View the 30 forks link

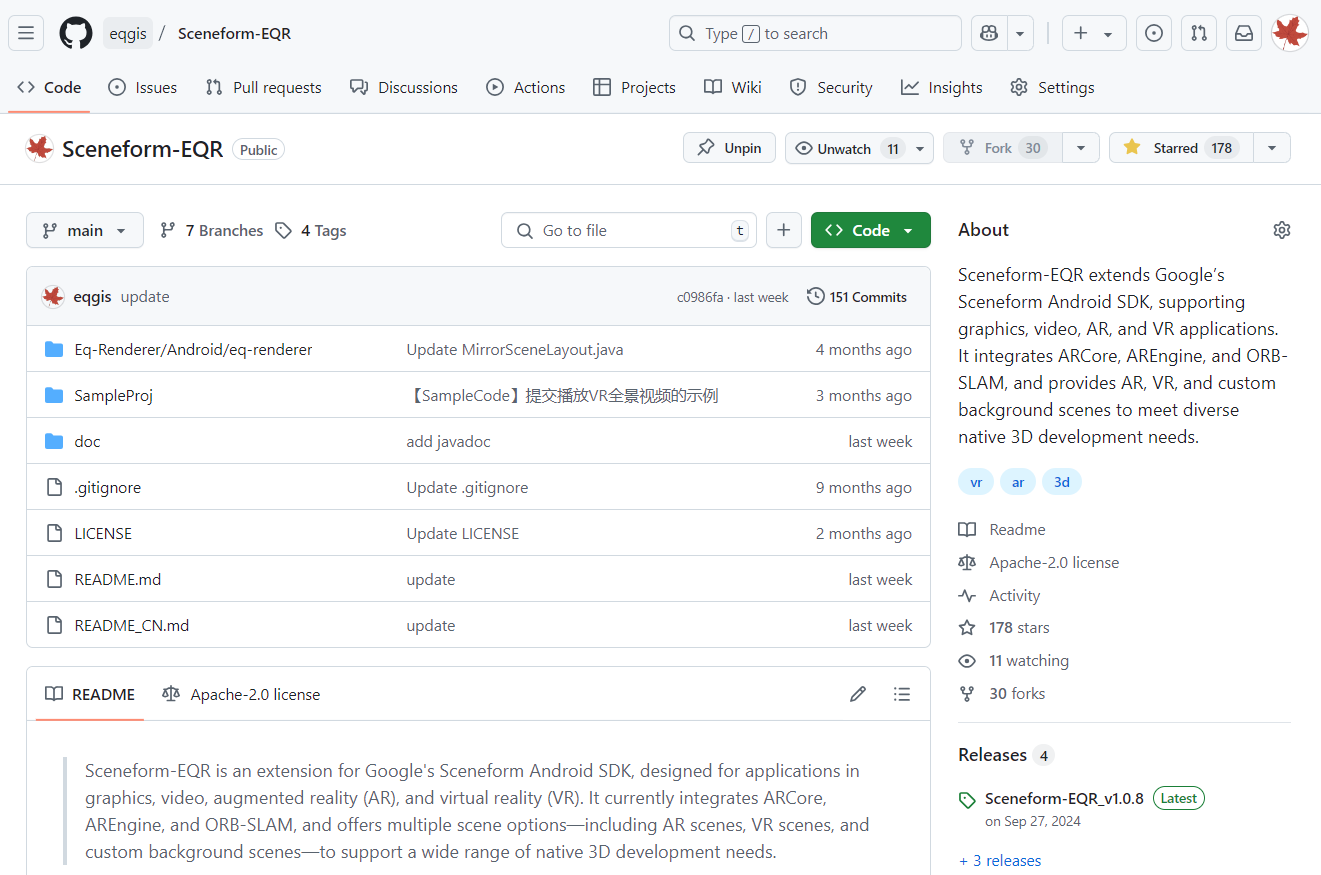(x=1017, y=693)
